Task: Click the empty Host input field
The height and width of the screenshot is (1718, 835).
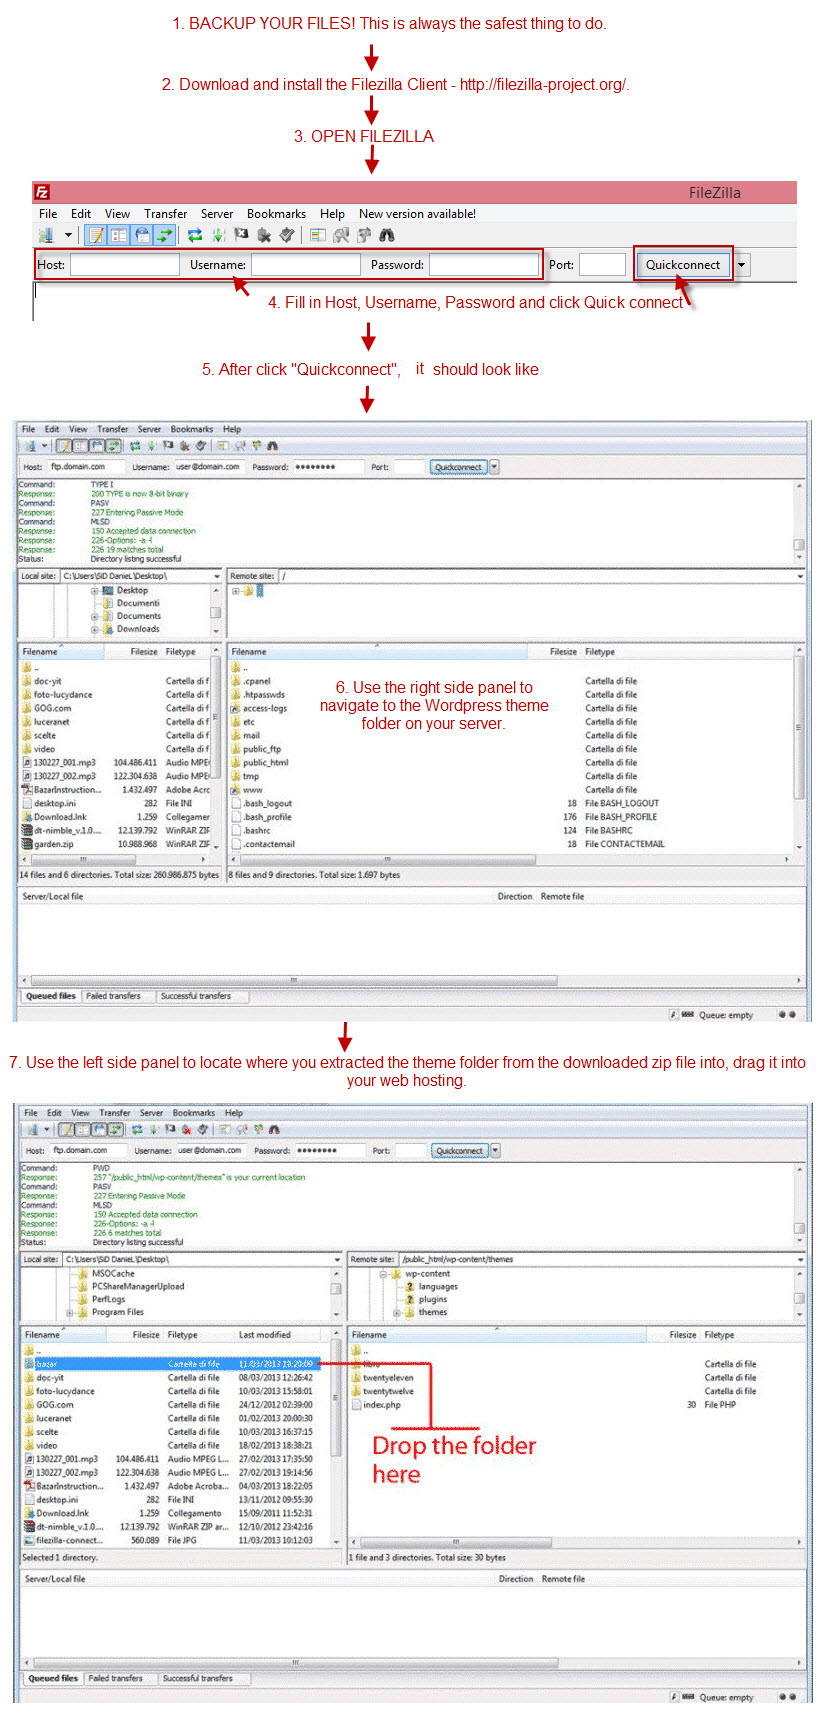Action: (x=125, y=265)
